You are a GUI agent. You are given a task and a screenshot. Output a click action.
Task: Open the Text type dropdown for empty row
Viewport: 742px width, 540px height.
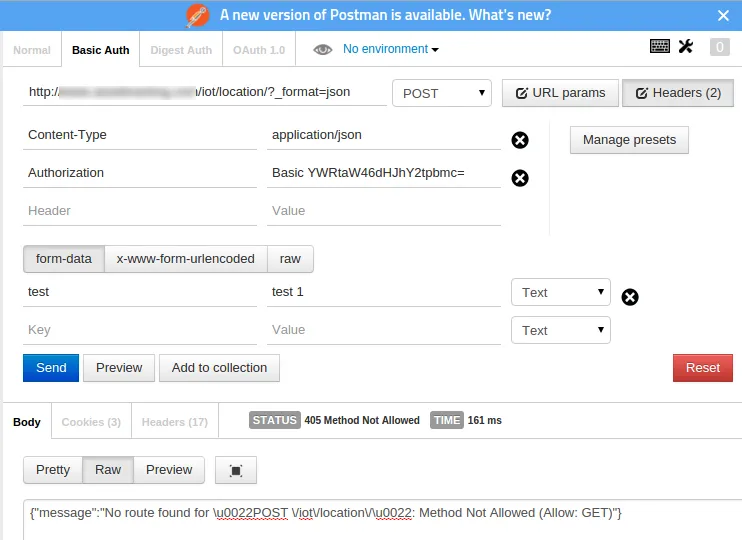tap(561, 330)
